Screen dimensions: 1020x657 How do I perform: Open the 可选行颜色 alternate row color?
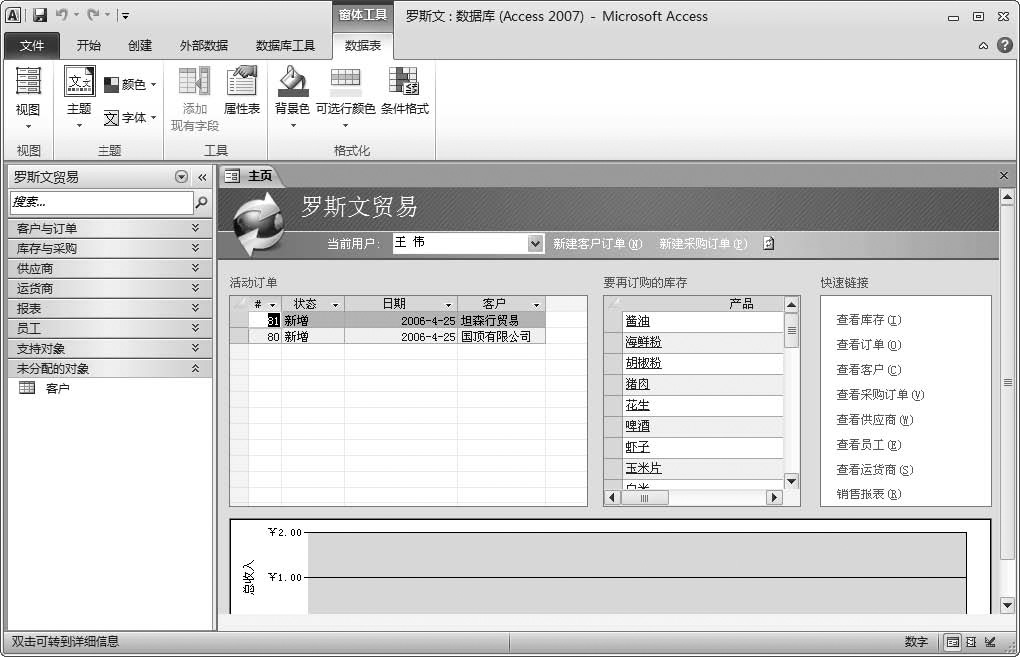click(345, 98)
